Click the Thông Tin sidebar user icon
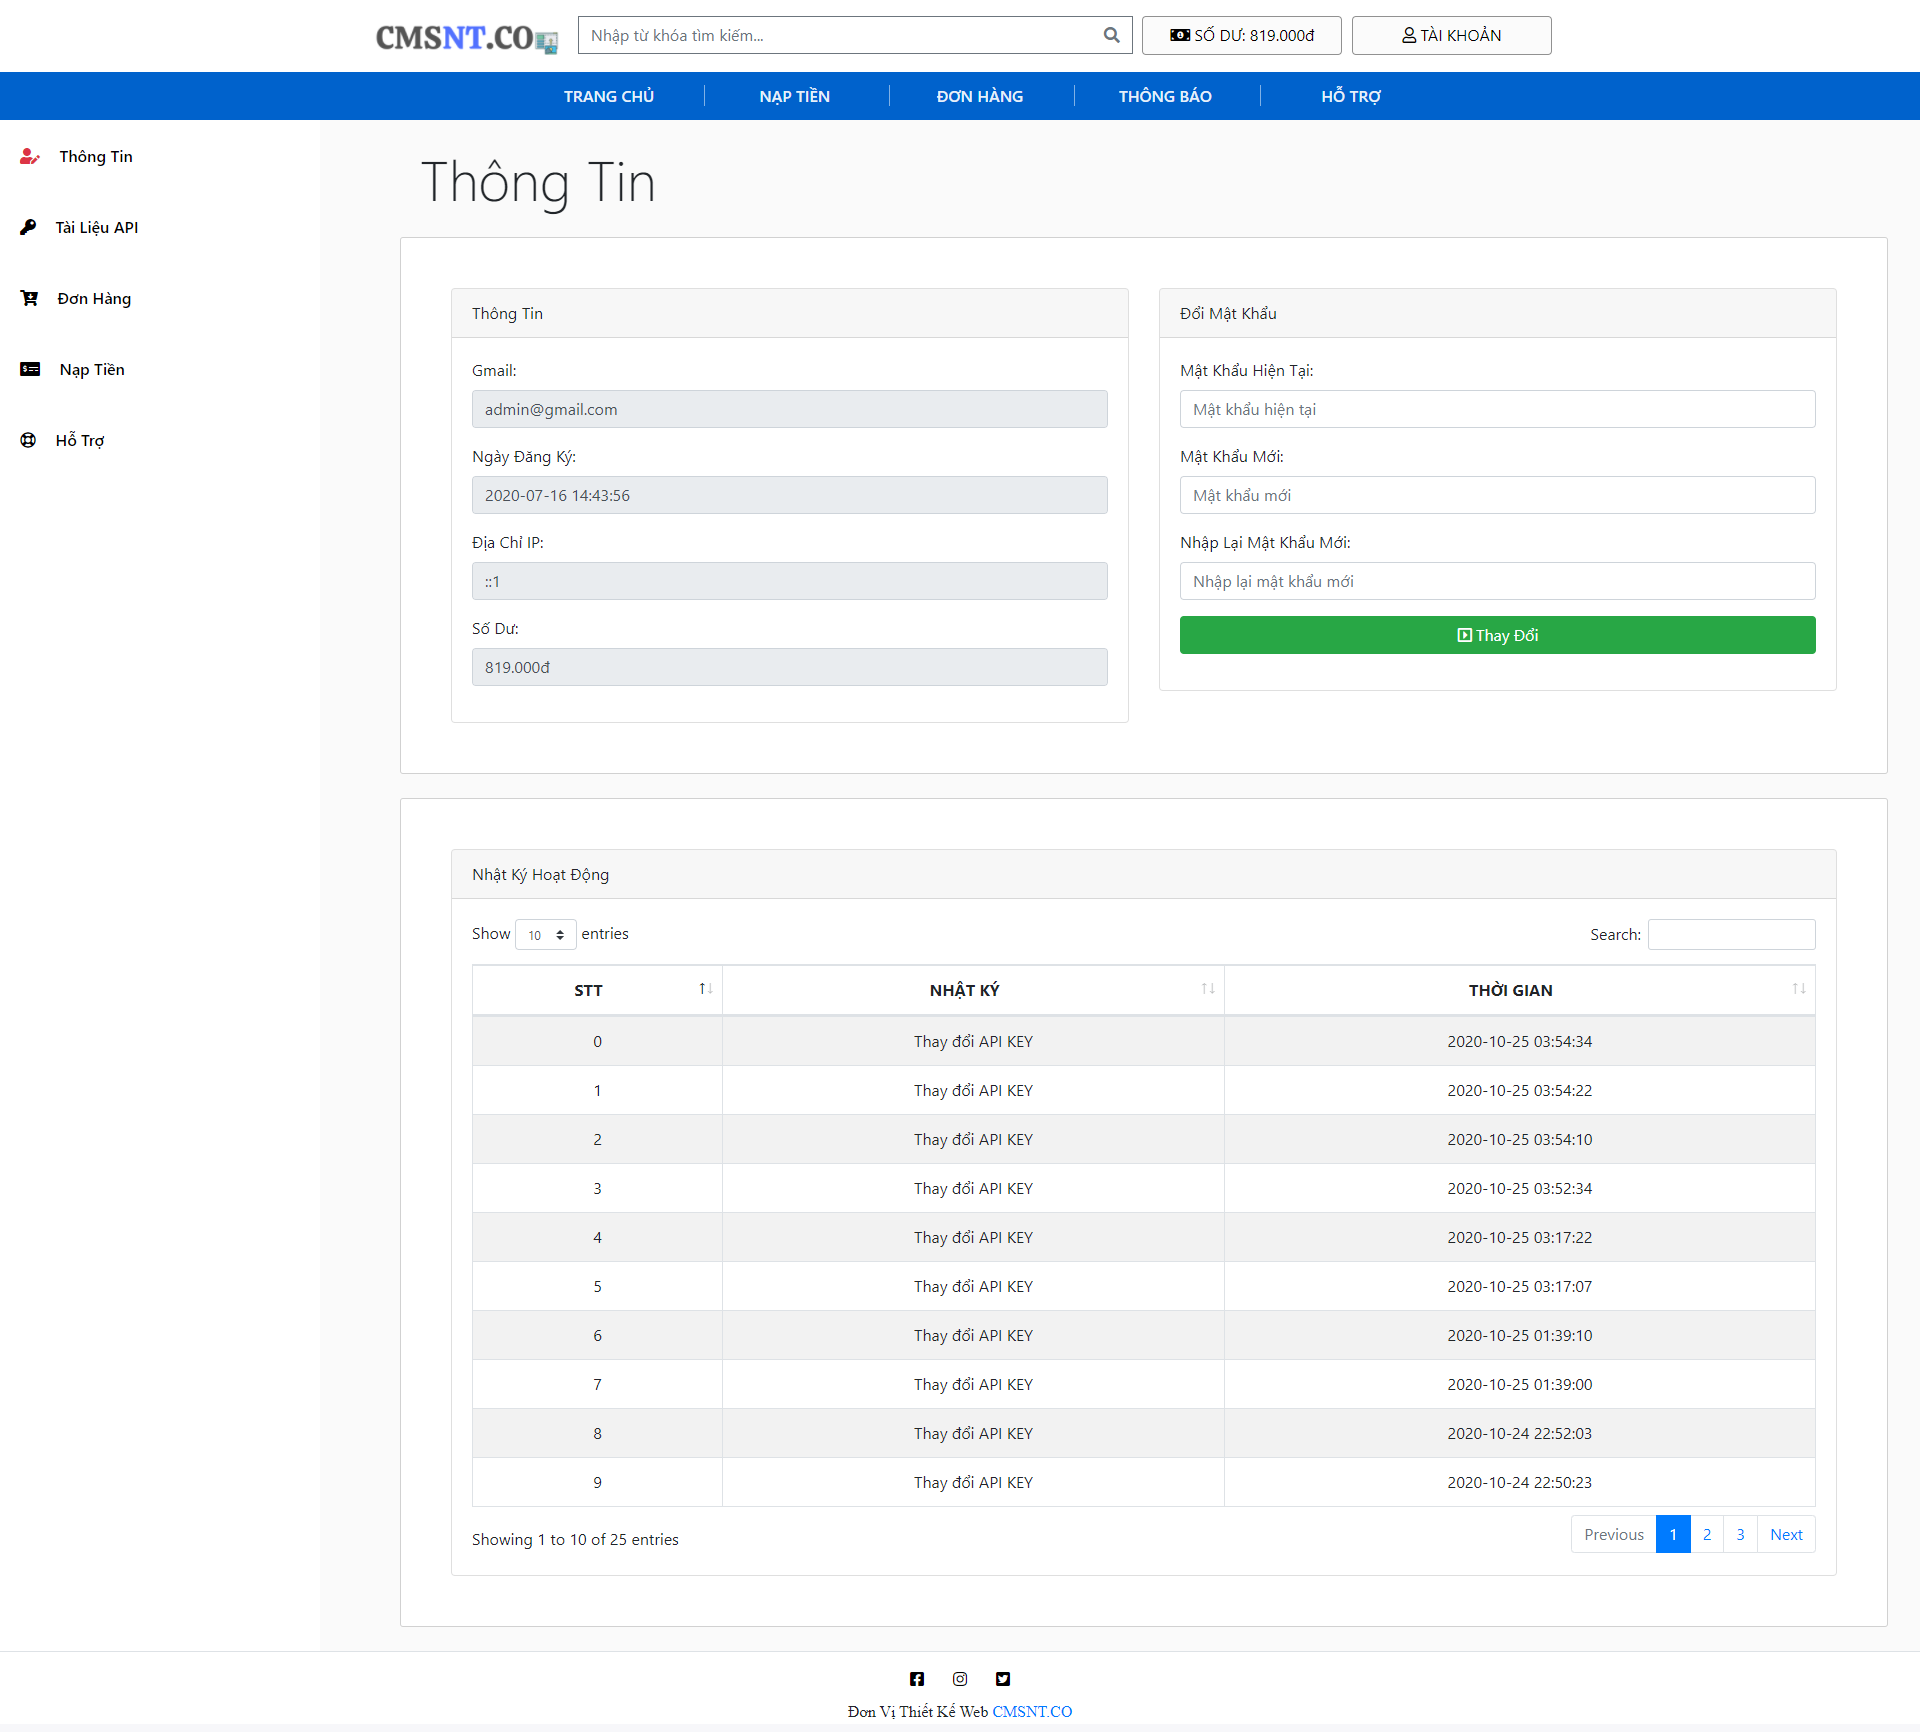Image resolution: width=1920 pixels, height=1732 pixels. [x=29, y=156]
